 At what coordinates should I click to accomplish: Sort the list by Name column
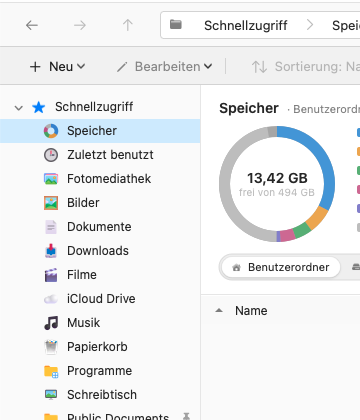[x=251, y=311]
